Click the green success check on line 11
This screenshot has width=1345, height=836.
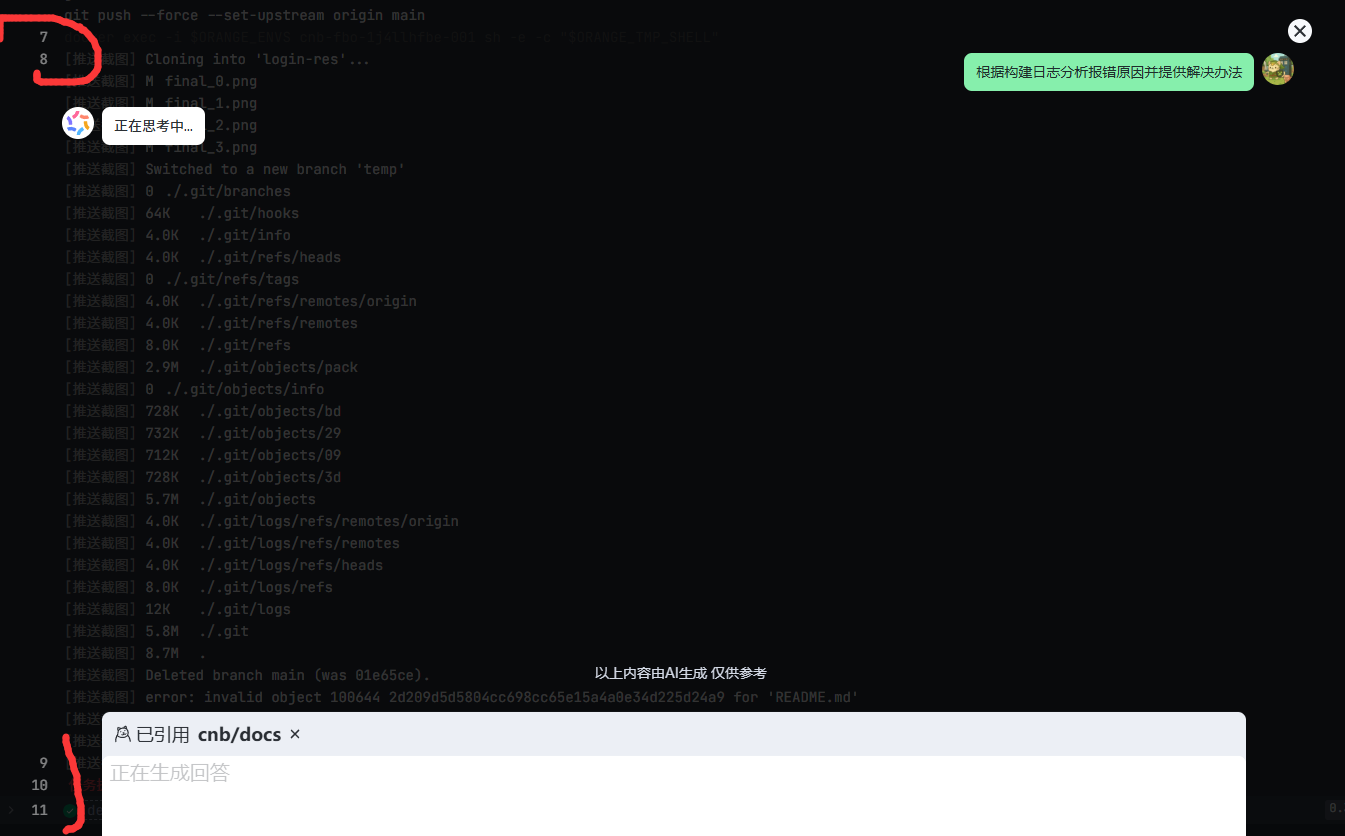tap(70, 810)
